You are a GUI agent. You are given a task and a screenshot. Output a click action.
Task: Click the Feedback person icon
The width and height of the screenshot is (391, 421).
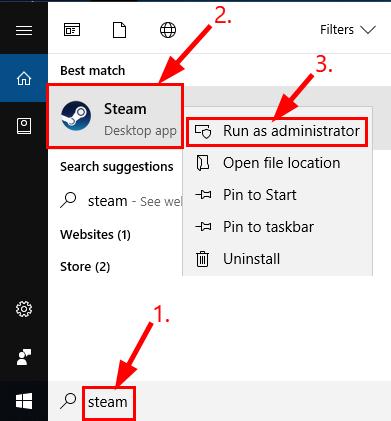point(24,357)
